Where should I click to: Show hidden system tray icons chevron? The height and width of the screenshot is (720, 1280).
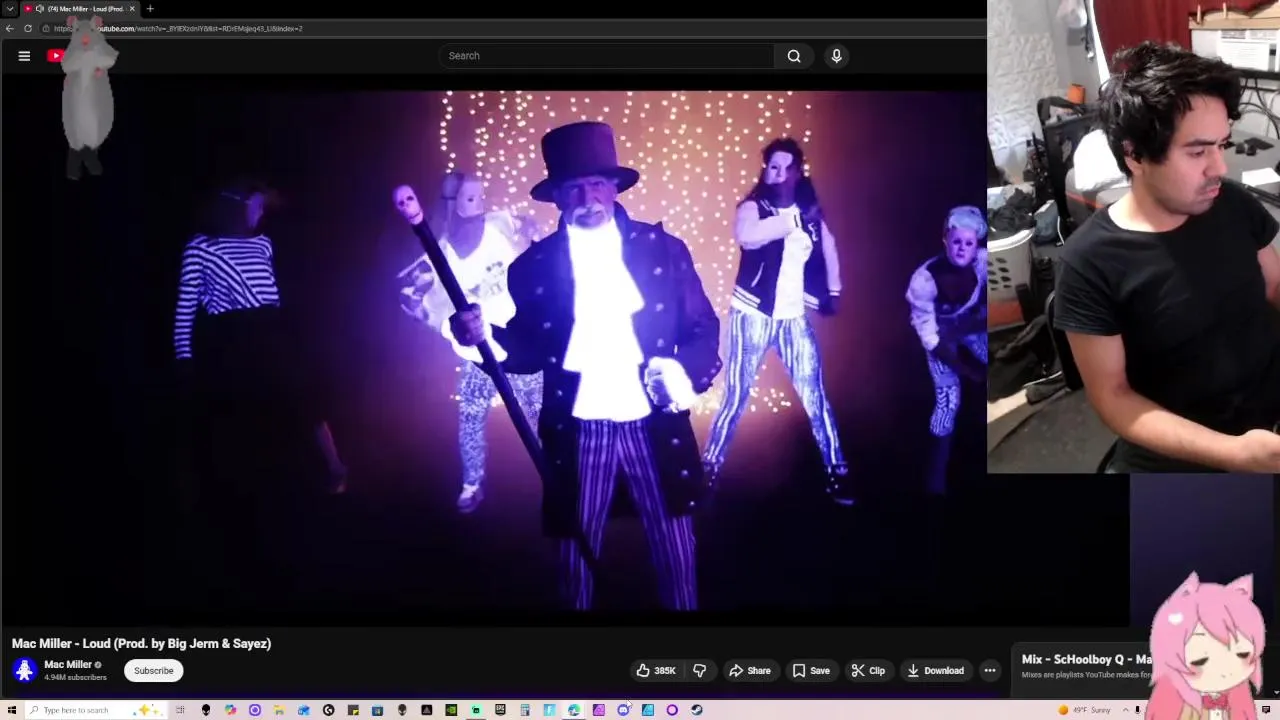point(1125,710)
